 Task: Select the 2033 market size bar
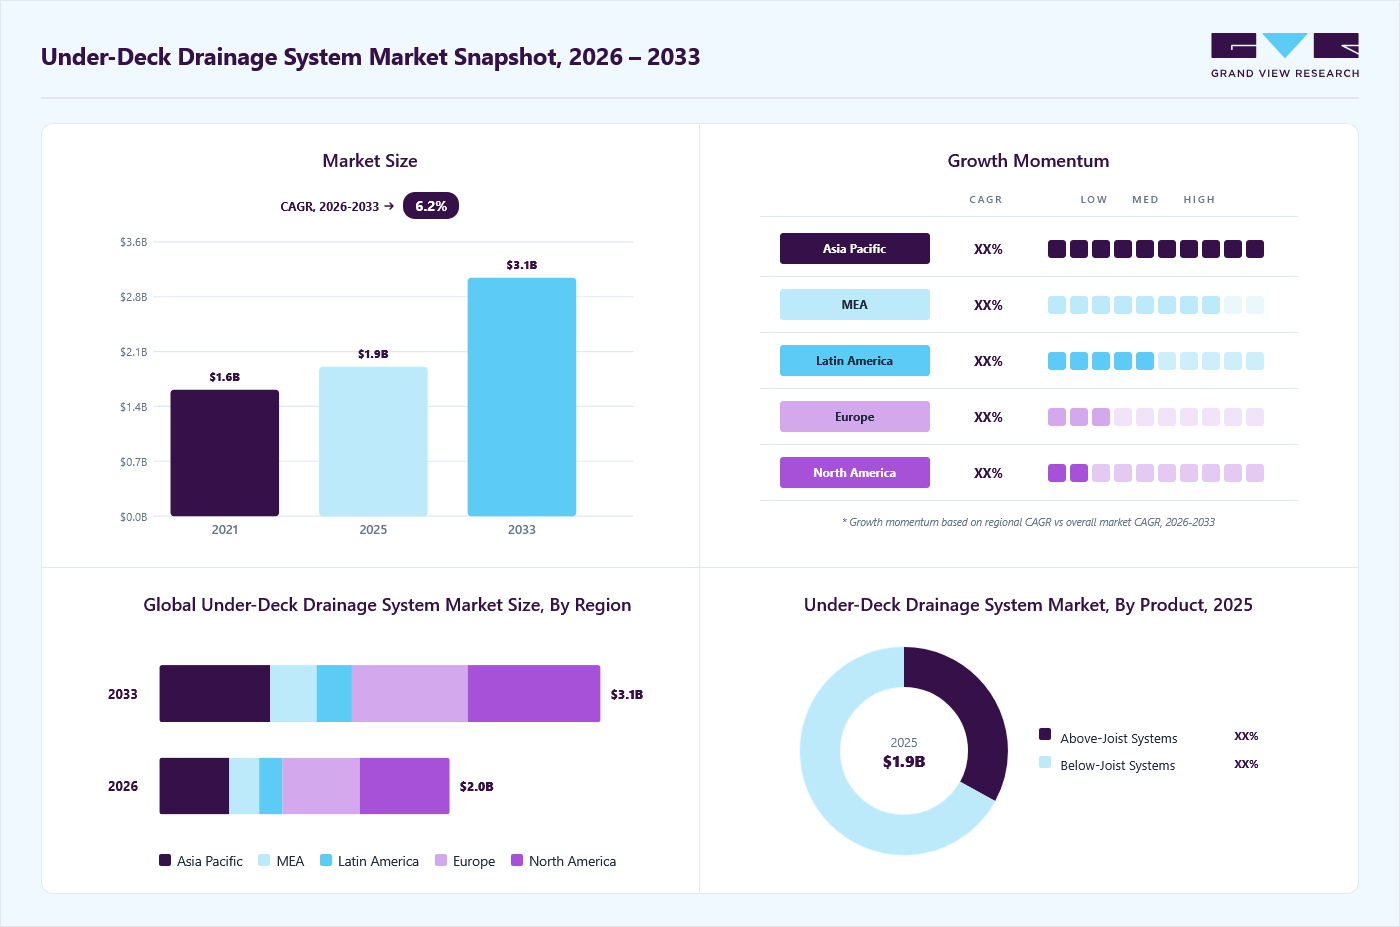coord(522,397)
